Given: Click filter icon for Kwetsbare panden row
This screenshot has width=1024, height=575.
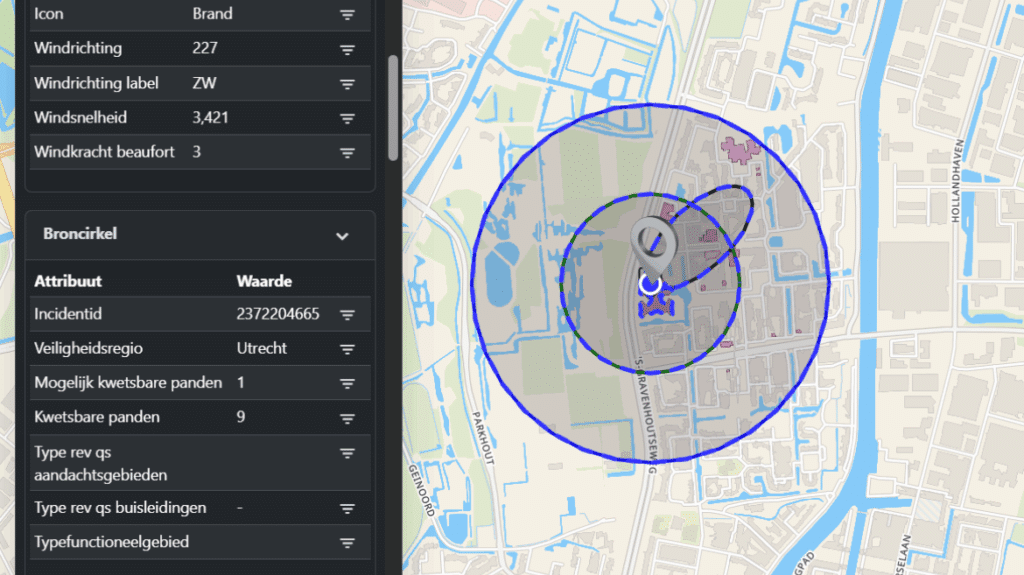Looking at the screenshot, I should click(x=347, y=417).
